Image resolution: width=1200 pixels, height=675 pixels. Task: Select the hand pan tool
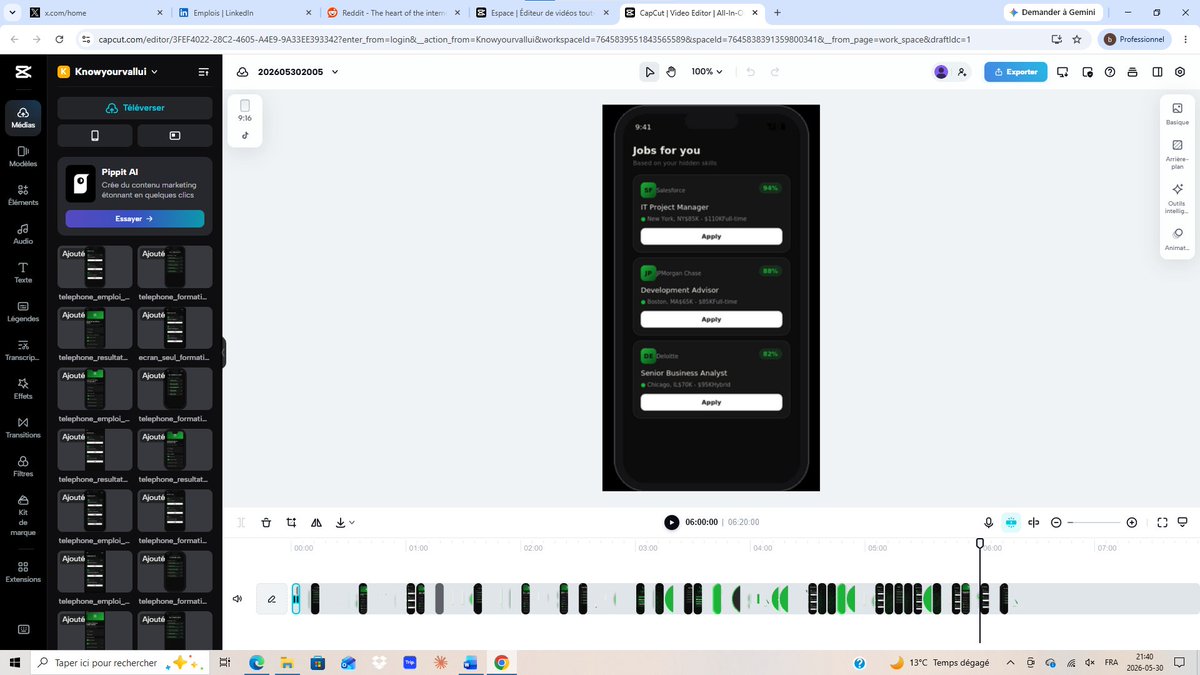[672, 72]
